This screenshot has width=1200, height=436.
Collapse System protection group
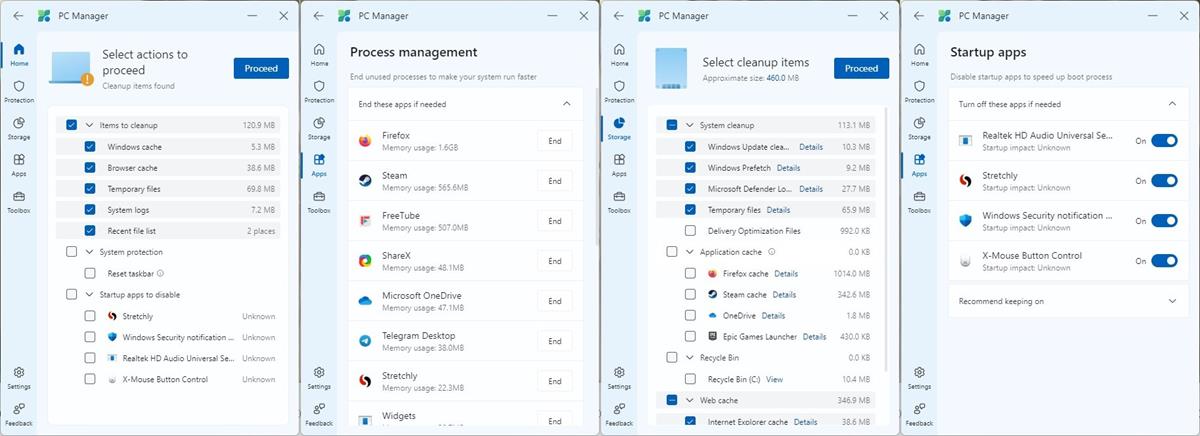point(89,252)
